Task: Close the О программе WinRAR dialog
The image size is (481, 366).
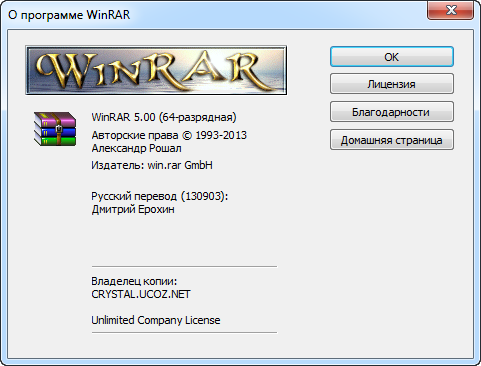Action: pyautogui.click(x=450, y=10)
